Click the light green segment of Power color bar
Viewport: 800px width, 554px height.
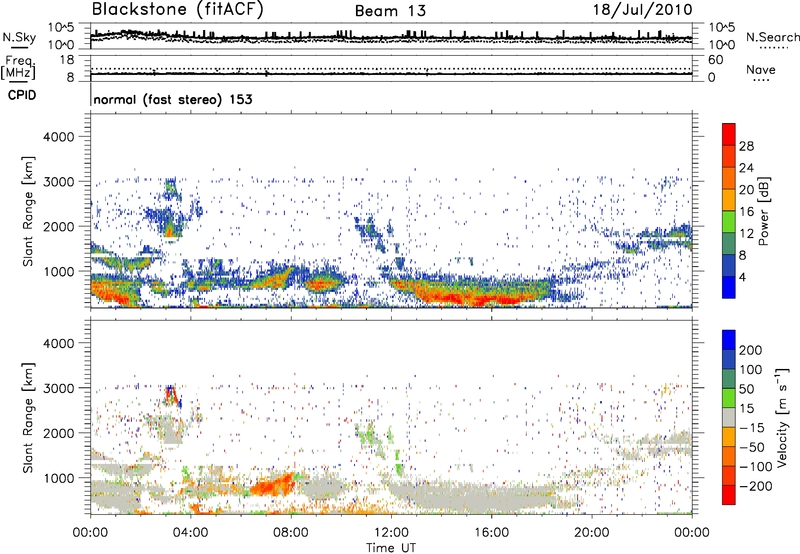tap(729, 221)
